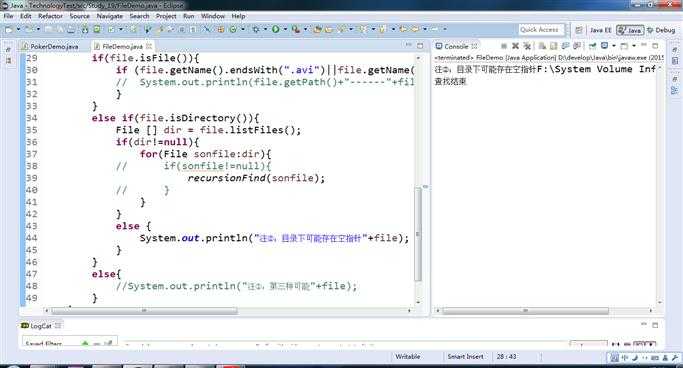Click the Print toolbar icon
This screenshot has height=368, width=683.
(x=71, y=29)
